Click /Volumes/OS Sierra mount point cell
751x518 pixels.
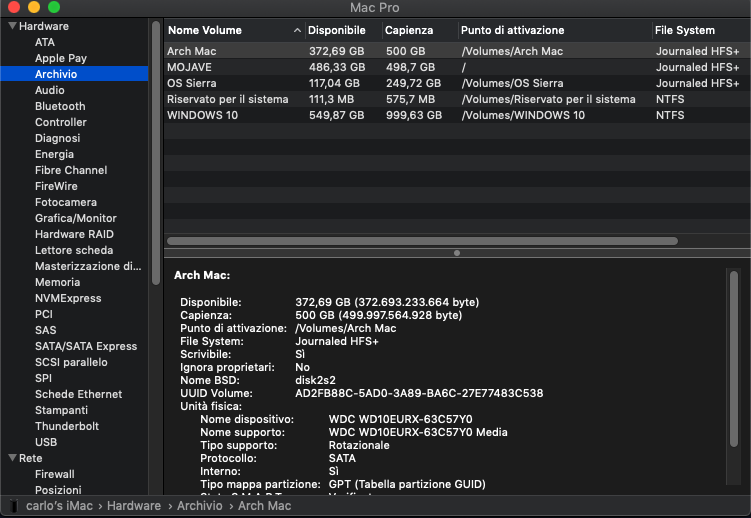coord(512,83)
